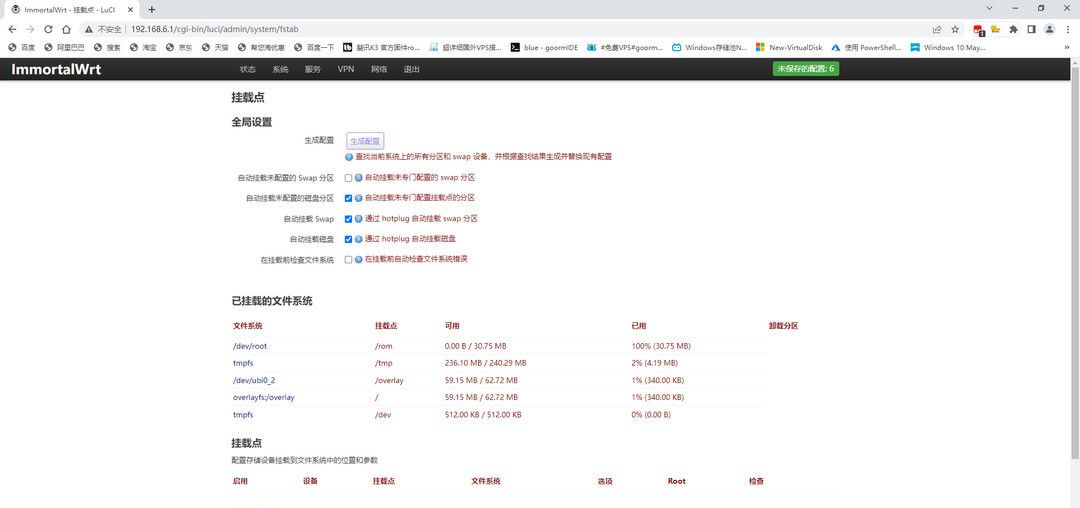1080x508 pixels.
Task: Open the New-VirtualDisk bookmark
Action: 789,47
